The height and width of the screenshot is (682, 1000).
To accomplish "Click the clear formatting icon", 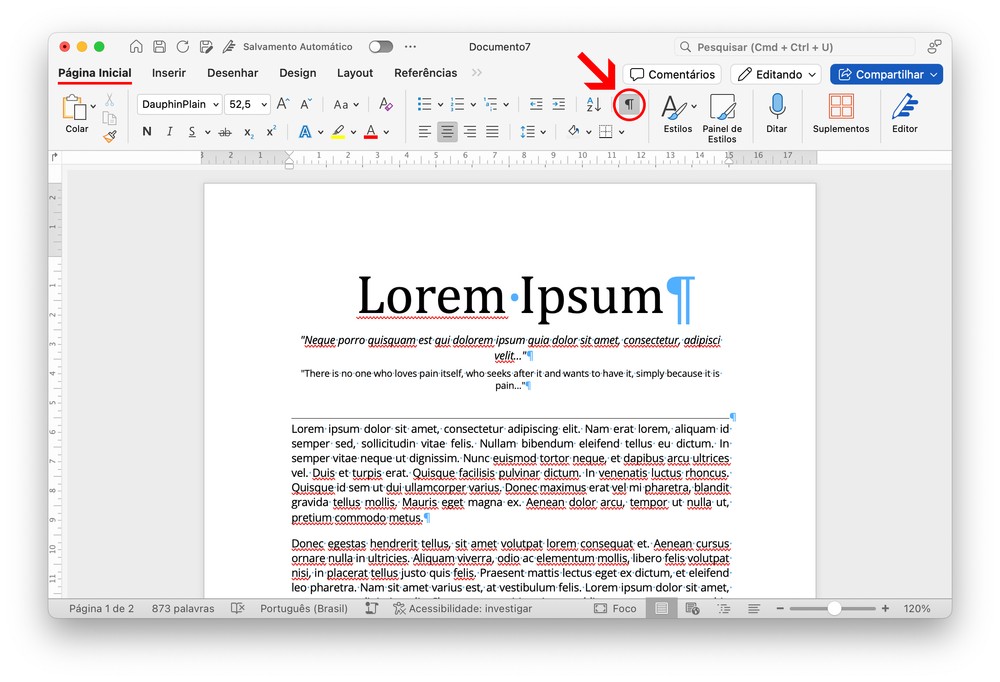I will tap(386, 104).
